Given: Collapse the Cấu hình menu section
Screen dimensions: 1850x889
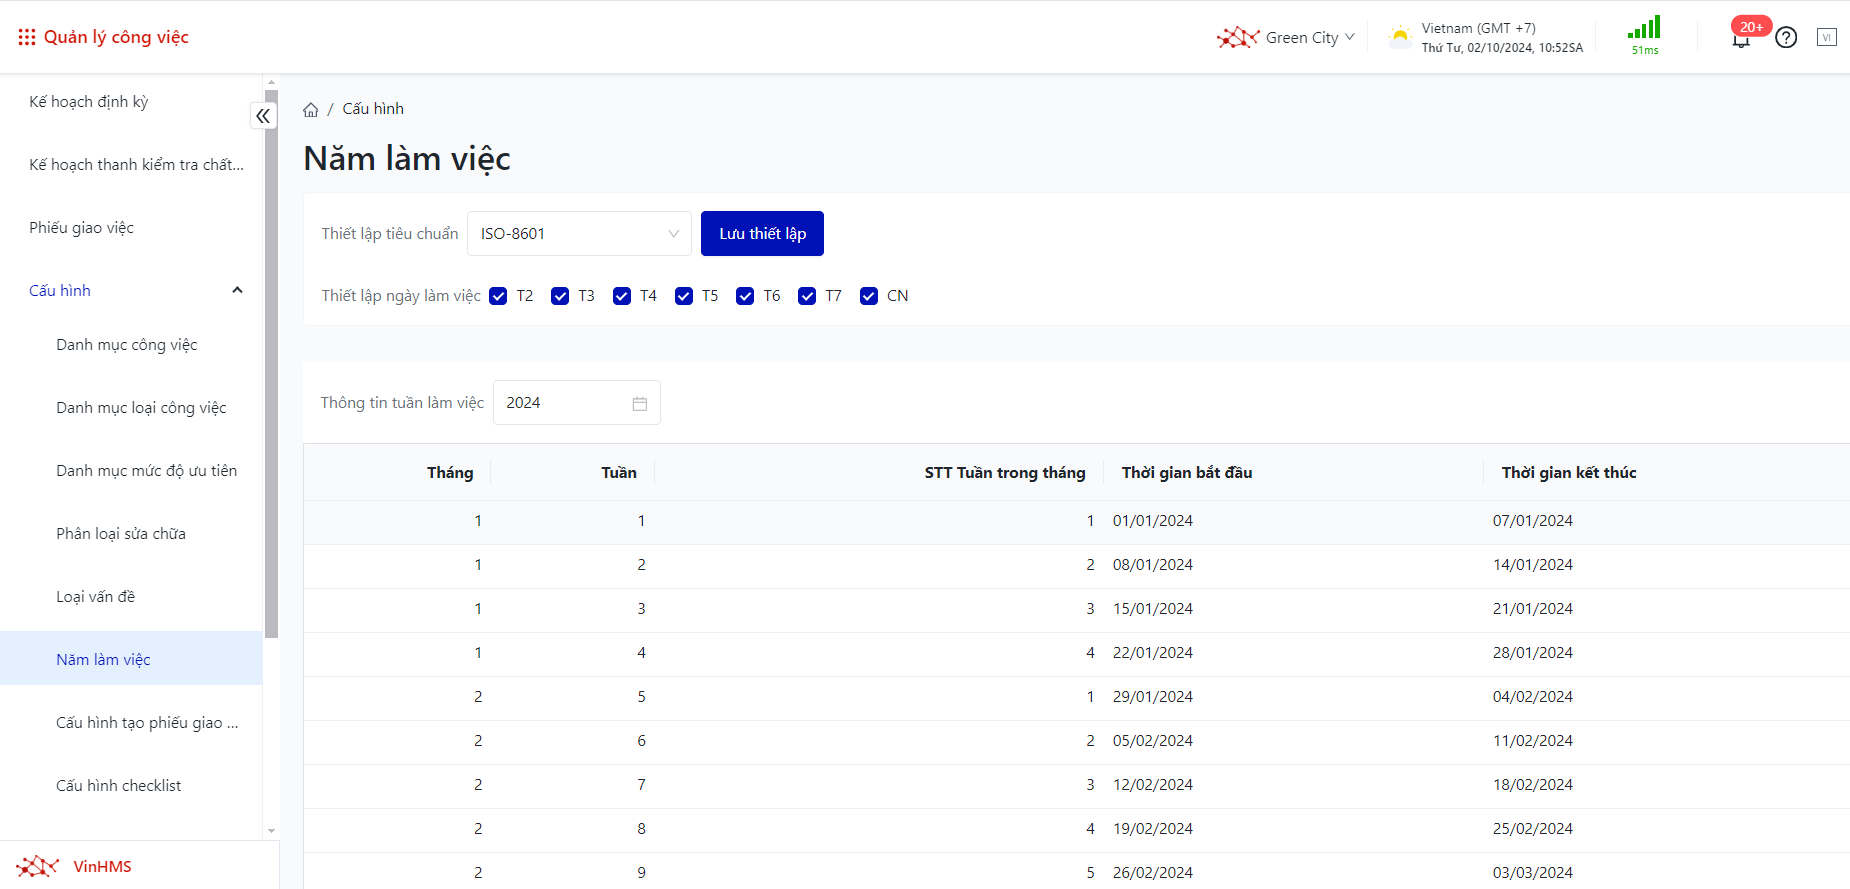Looking at the screenshot, I should (x=237, y=291).
